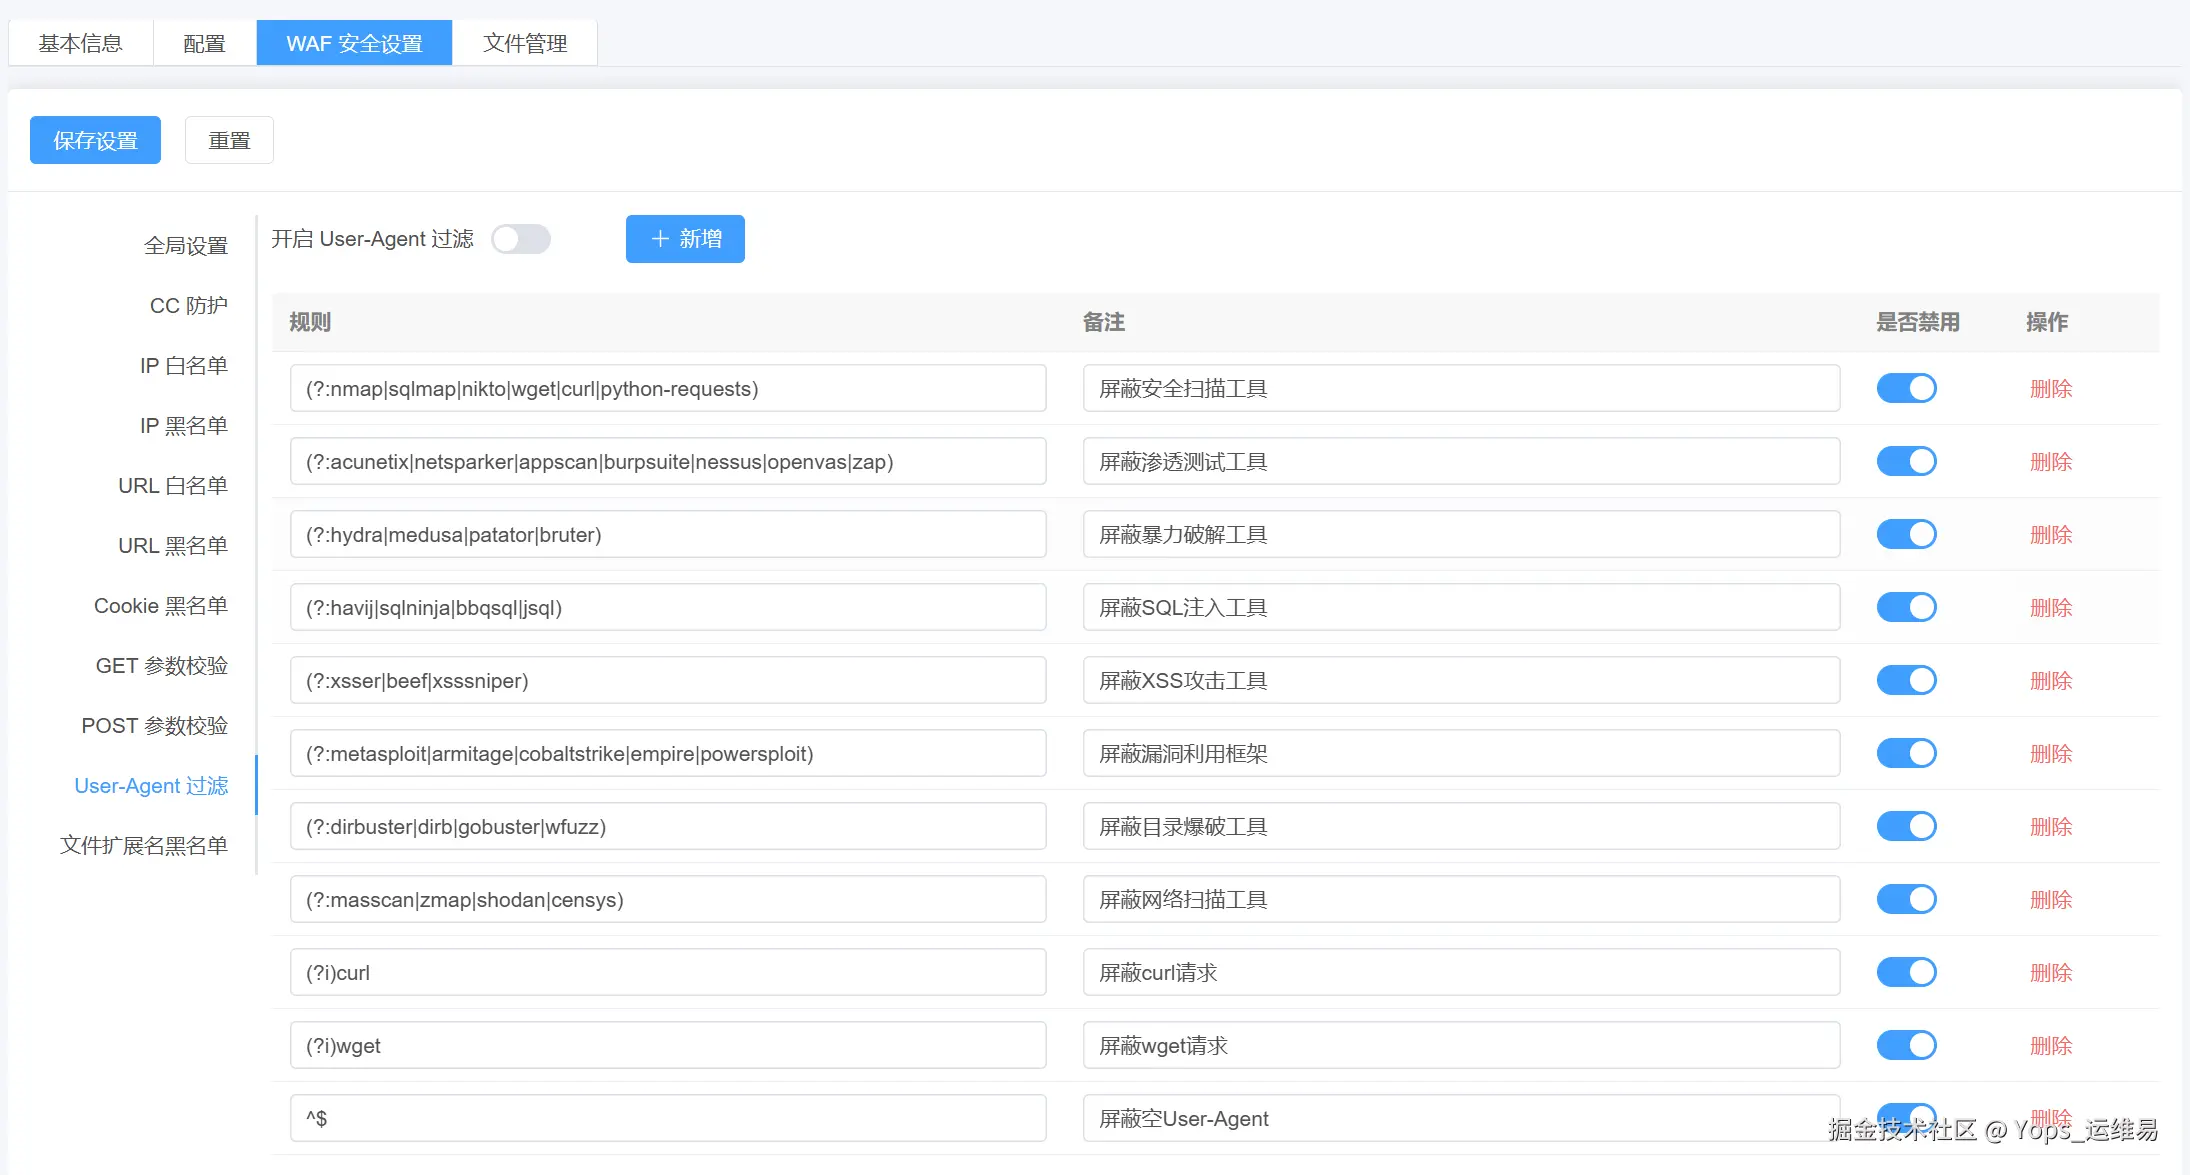Viewport: 2190px width, 1175px height.
Task: Select IP 黑名单 sidebar item
Action: point(183,425)
